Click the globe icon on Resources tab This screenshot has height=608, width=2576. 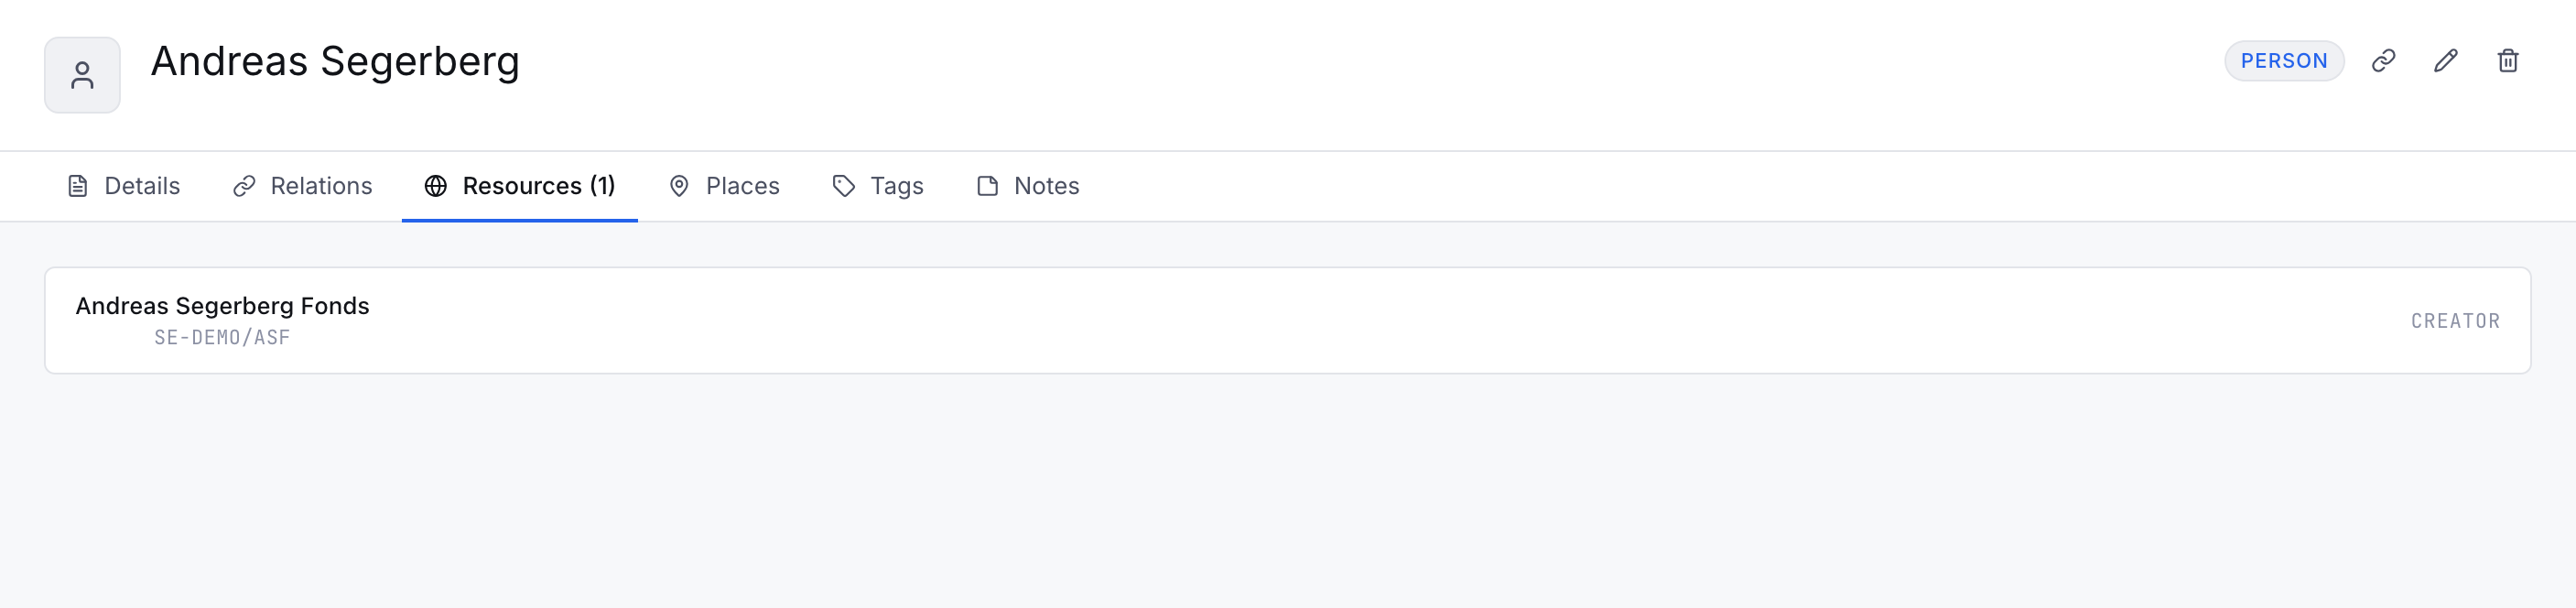[x=436, y=186]
